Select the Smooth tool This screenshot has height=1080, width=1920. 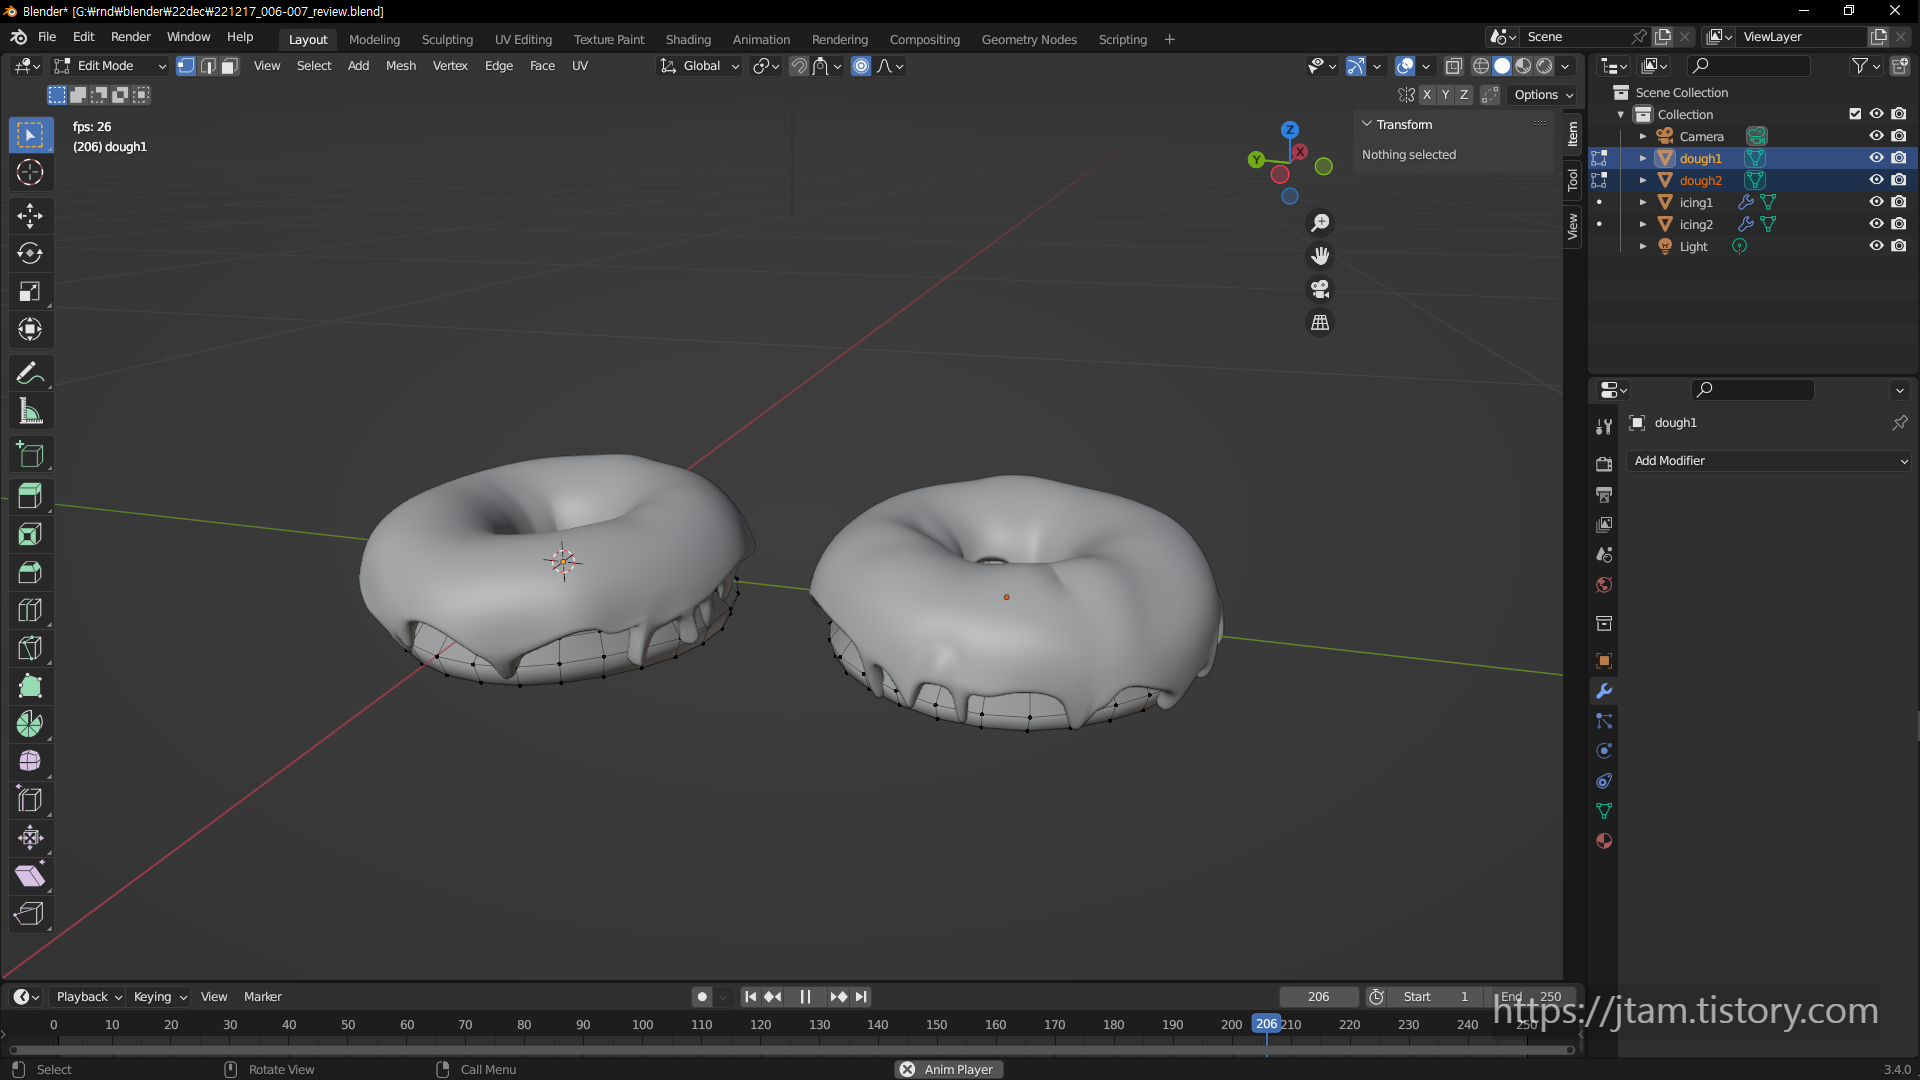pyautogui.click(x=30, y=762)
